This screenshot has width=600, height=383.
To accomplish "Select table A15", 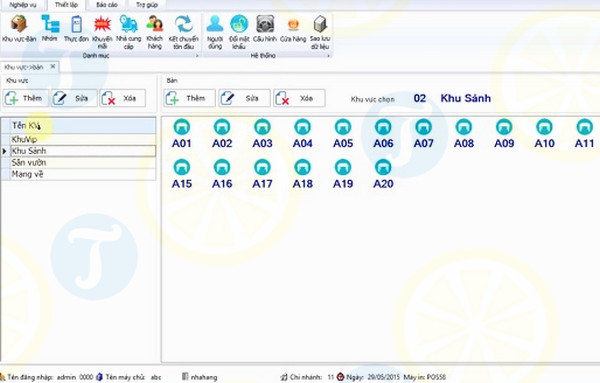I will click(x=182, y=174).
